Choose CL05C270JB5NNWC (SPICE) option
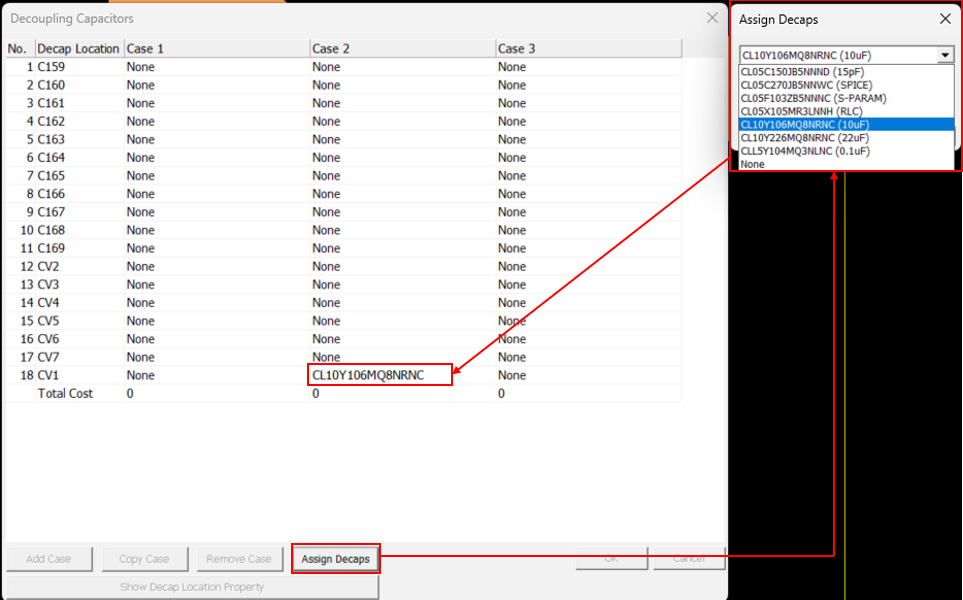Viewport: 963px width, 600px height. pyautogui.click(x=806, y=85)
